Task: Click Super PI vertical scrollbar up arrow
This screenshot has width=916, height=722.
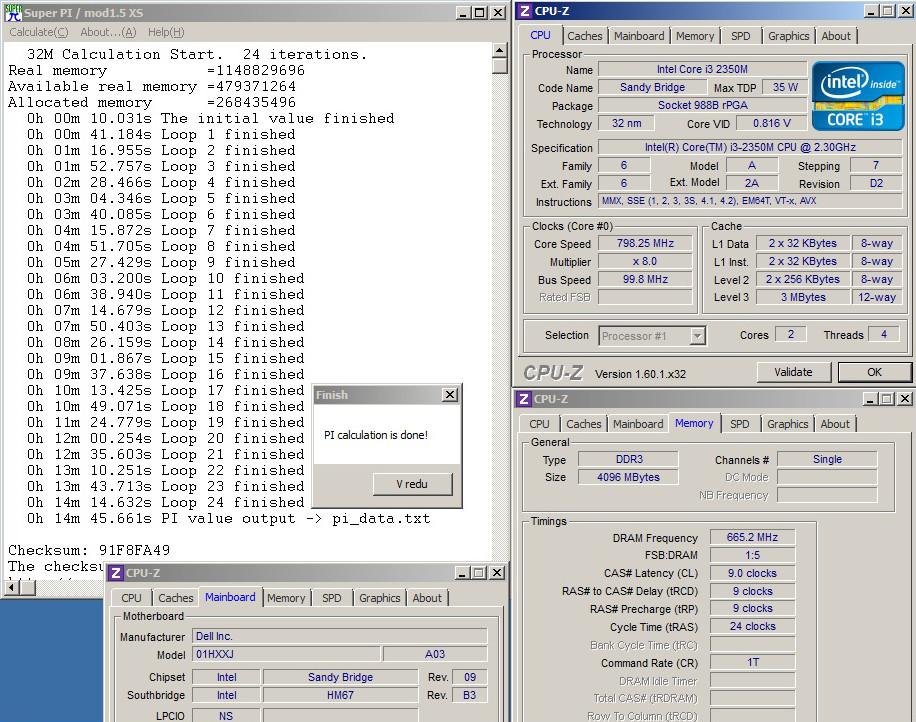Action: [x=499, y=51]
